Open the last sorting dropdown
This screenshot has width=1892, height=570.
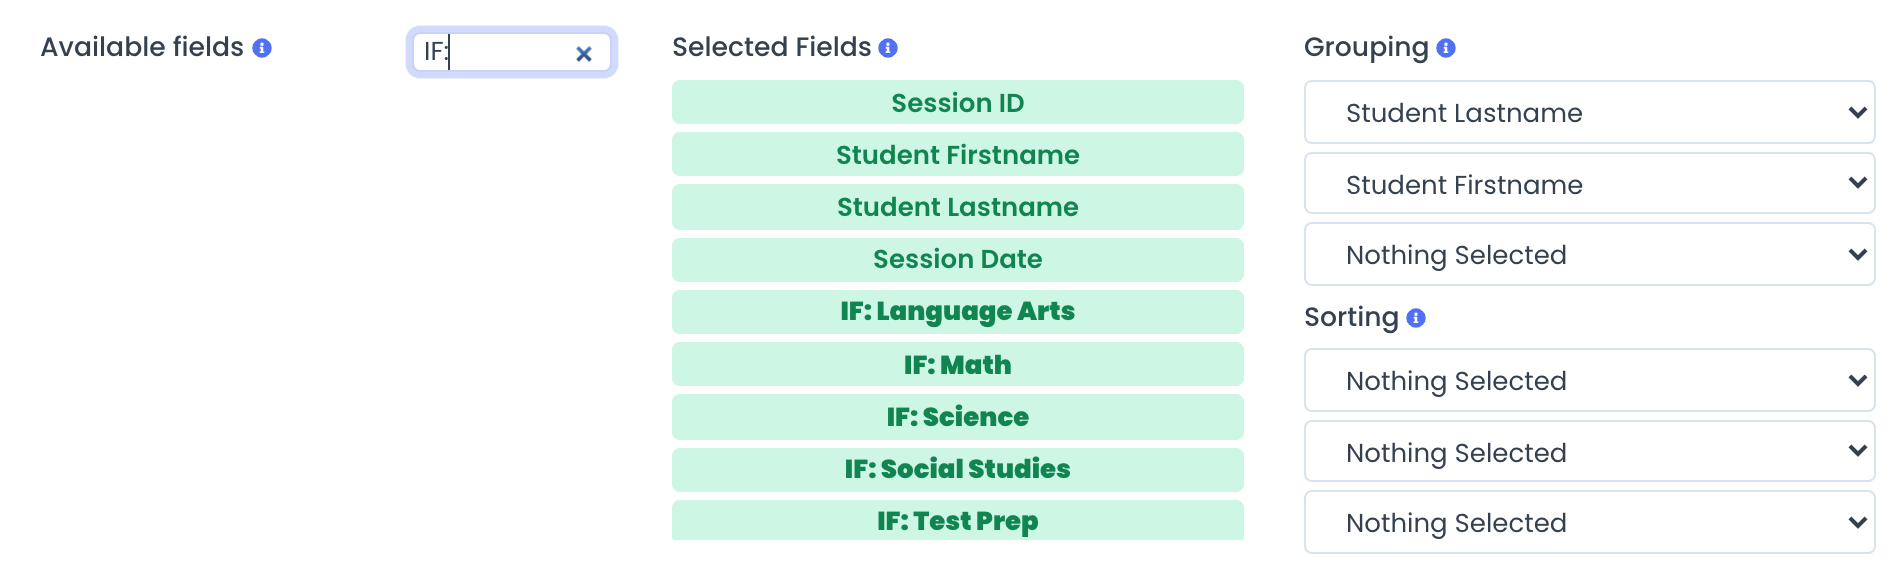(x=1589, y=522)
